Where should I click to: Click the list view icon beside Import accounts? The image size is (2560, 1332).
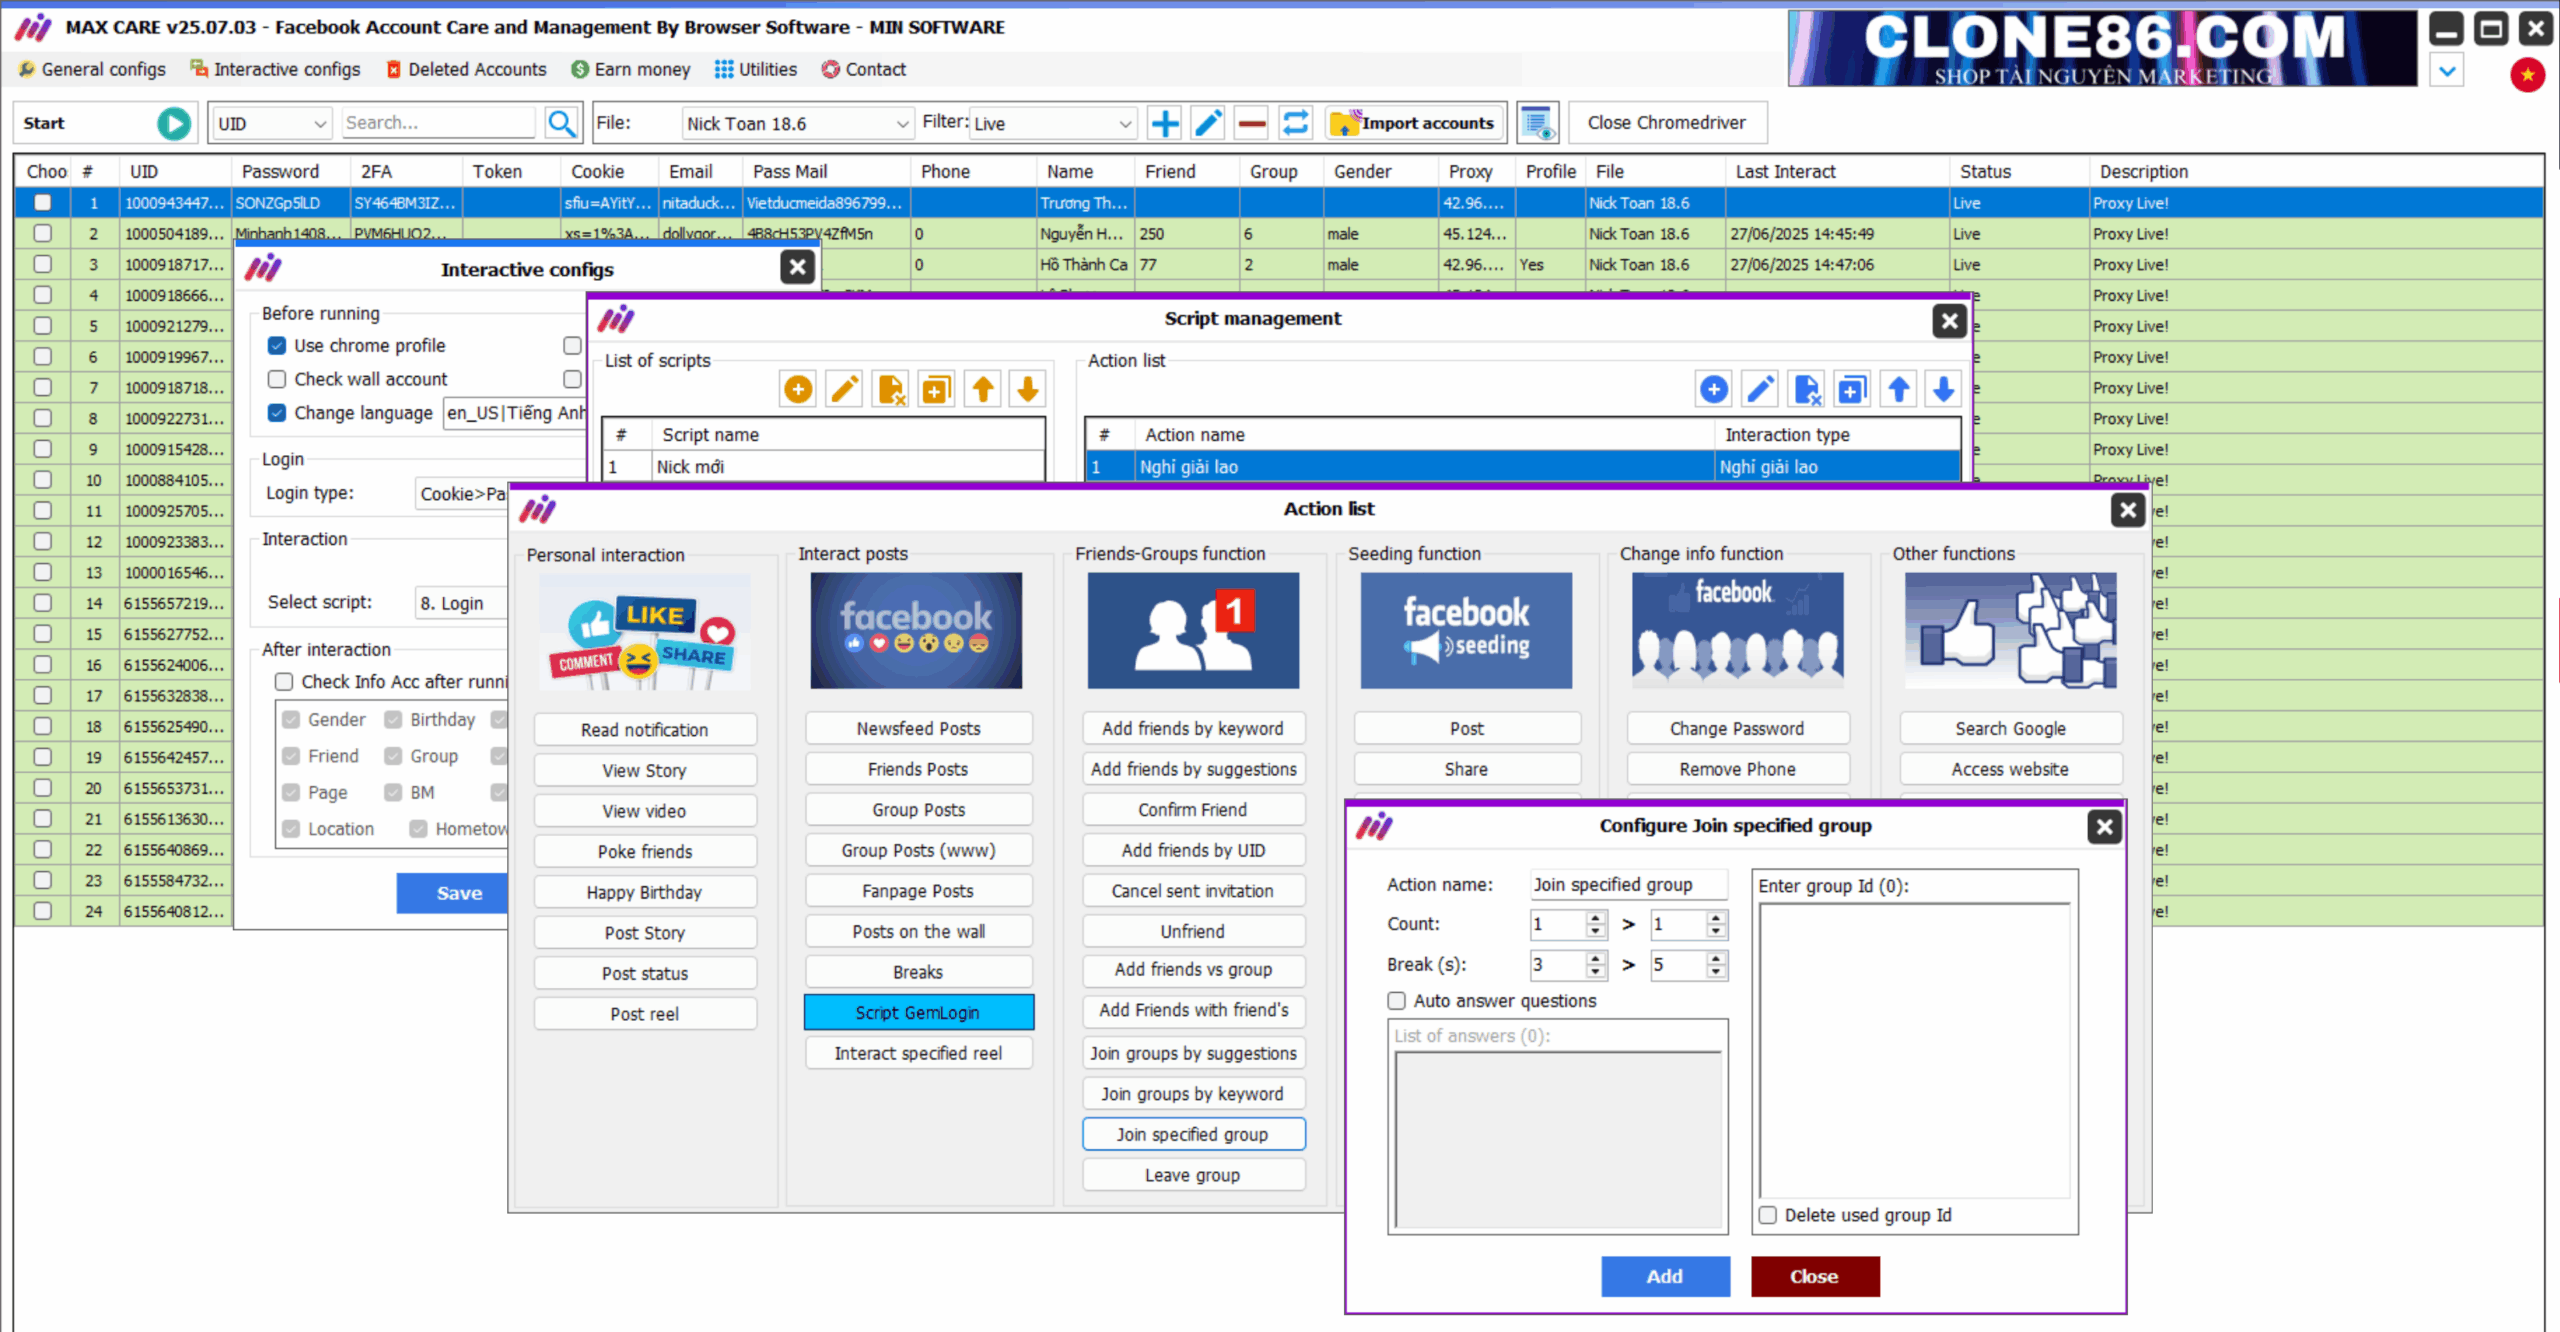tap(1537, 123)
